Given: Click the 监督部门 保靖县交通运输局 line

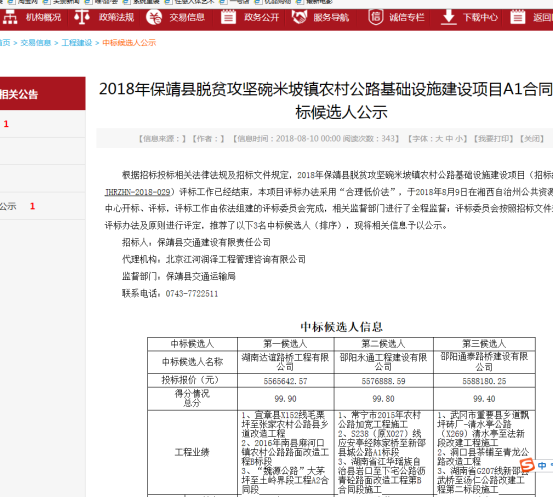Looking at the screenshot, I should (x=179, y=277).
